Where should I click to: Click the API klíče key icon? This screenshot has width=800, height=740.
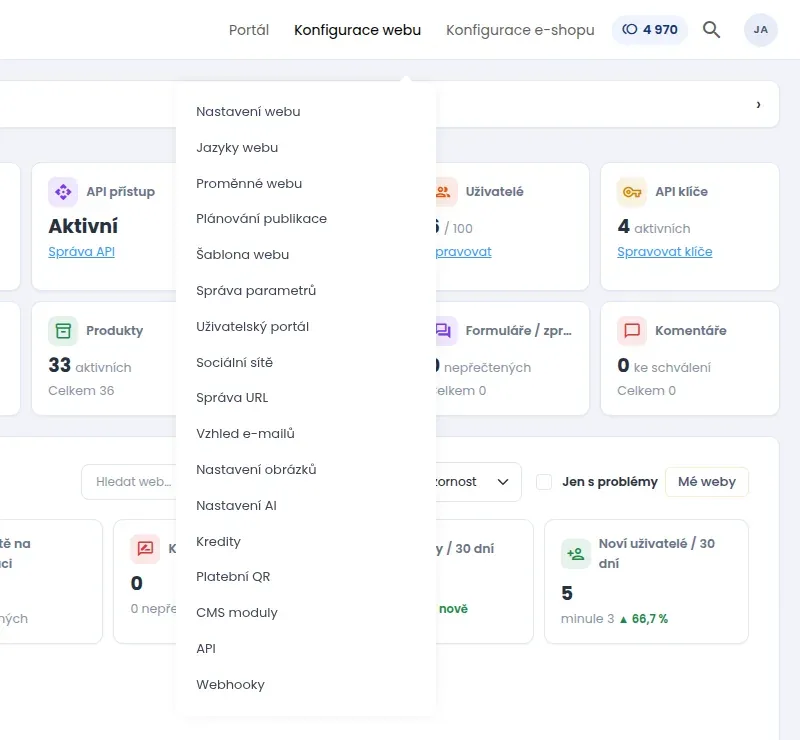click(632, 192)
